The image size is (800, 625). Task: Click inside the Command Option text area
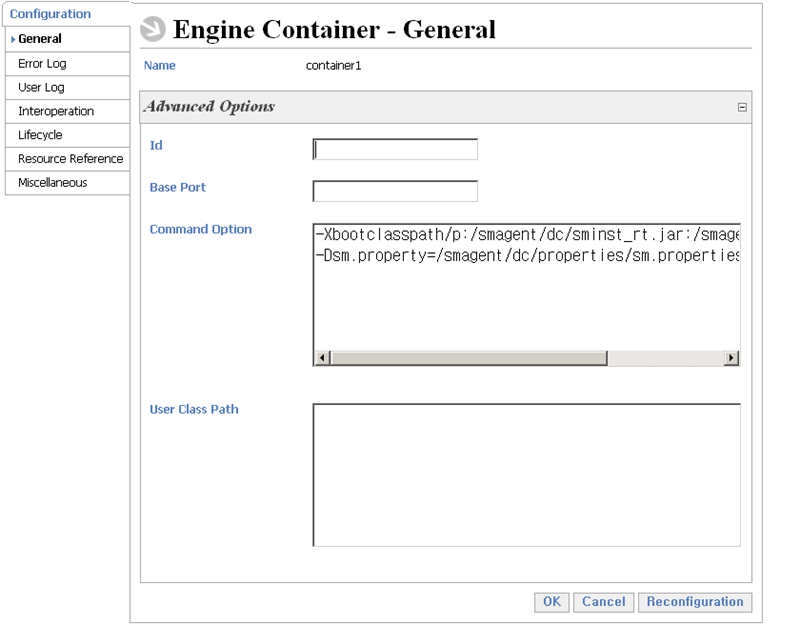click(x=527, y=294)
